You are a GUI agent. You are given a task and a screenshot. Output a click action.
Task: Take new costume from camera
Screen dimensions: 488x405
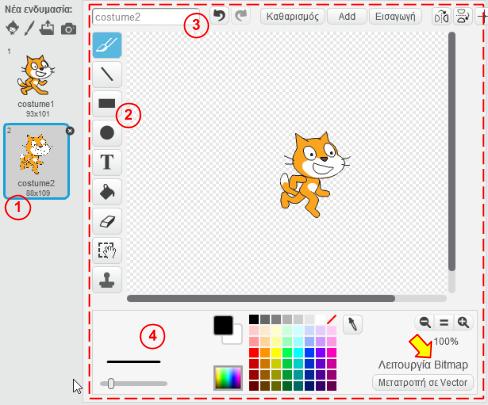tap(68, 29)
